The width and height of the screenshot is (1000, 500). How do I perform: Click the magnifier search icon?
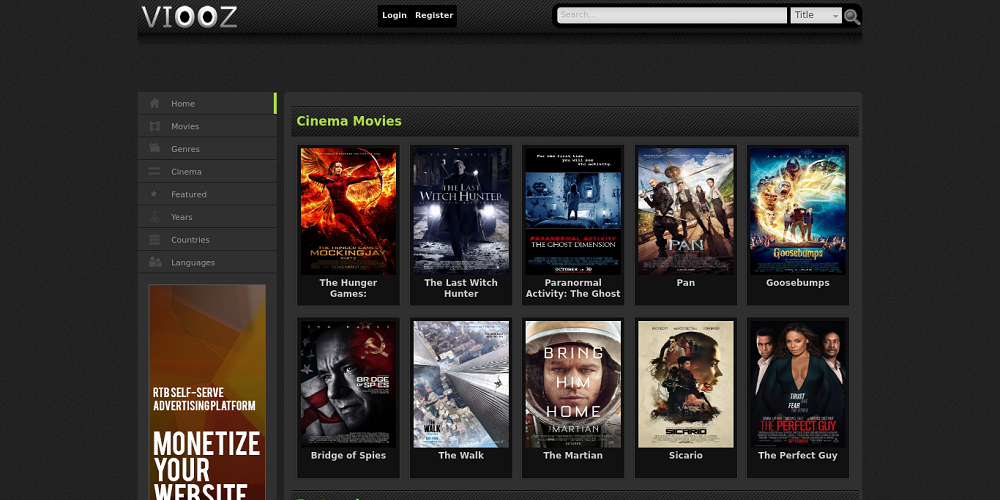coord(852,17)
